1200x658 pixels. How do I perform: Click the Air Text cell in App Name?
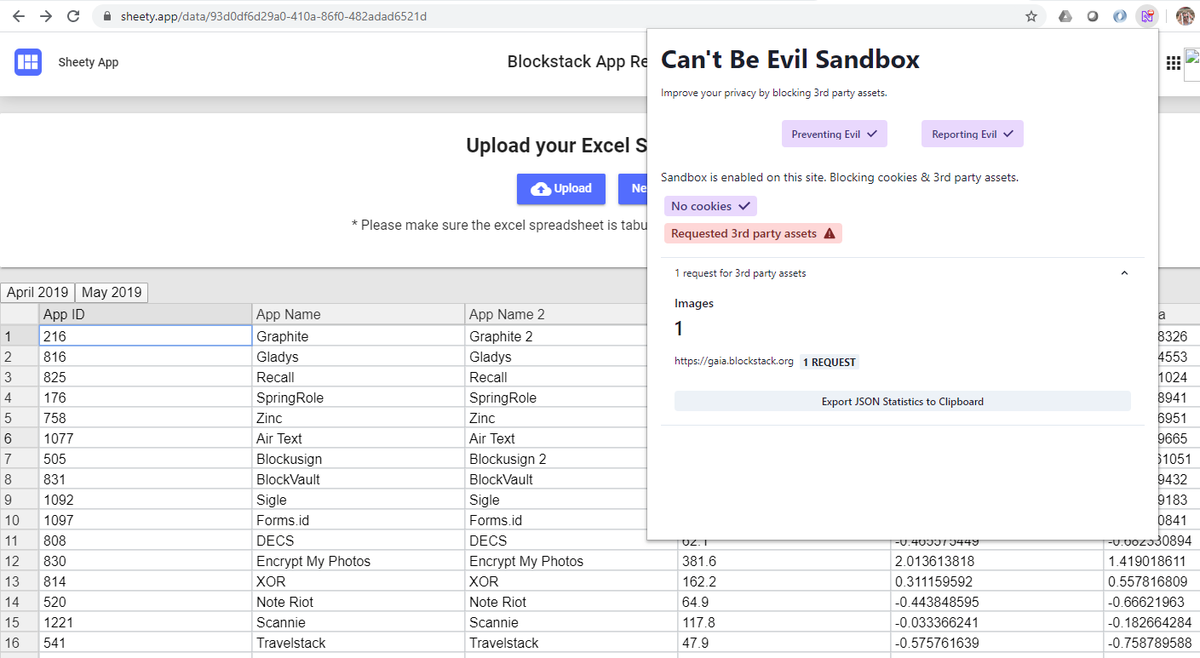(358, 438)
